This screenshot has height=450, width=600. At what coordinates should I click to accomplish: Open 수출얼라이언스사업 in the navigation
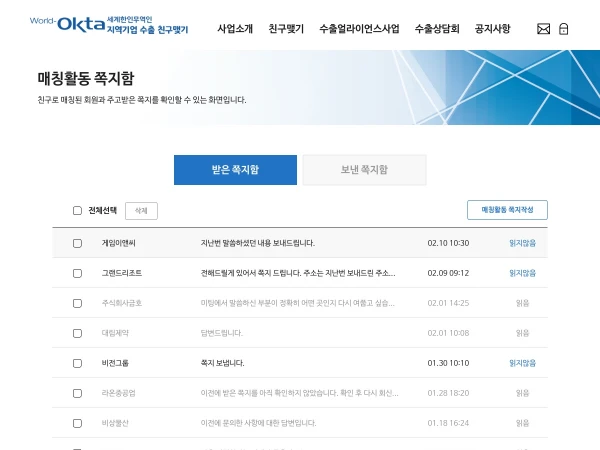(358, 29)
